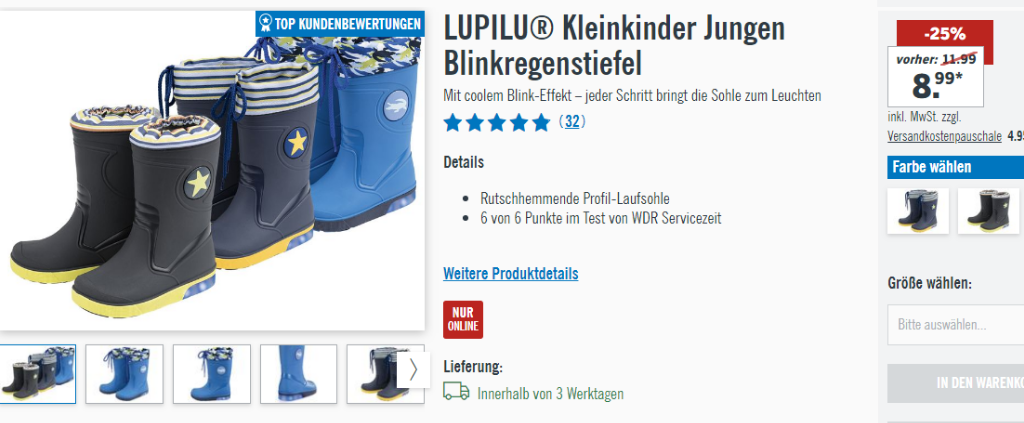
Task: Open the Größe wählen size dropdown
Action: pyautogui.click(x=955, y=324)
